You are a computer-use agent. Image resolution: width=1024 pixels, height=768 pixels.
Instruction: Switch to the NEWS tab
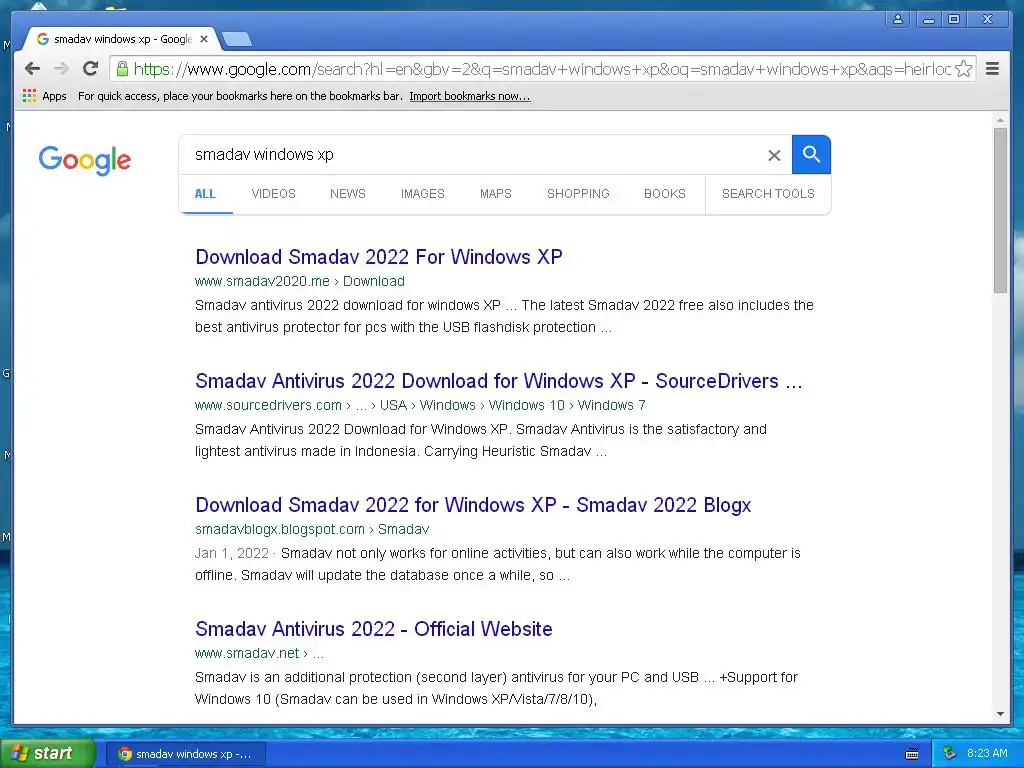[347, 194]
